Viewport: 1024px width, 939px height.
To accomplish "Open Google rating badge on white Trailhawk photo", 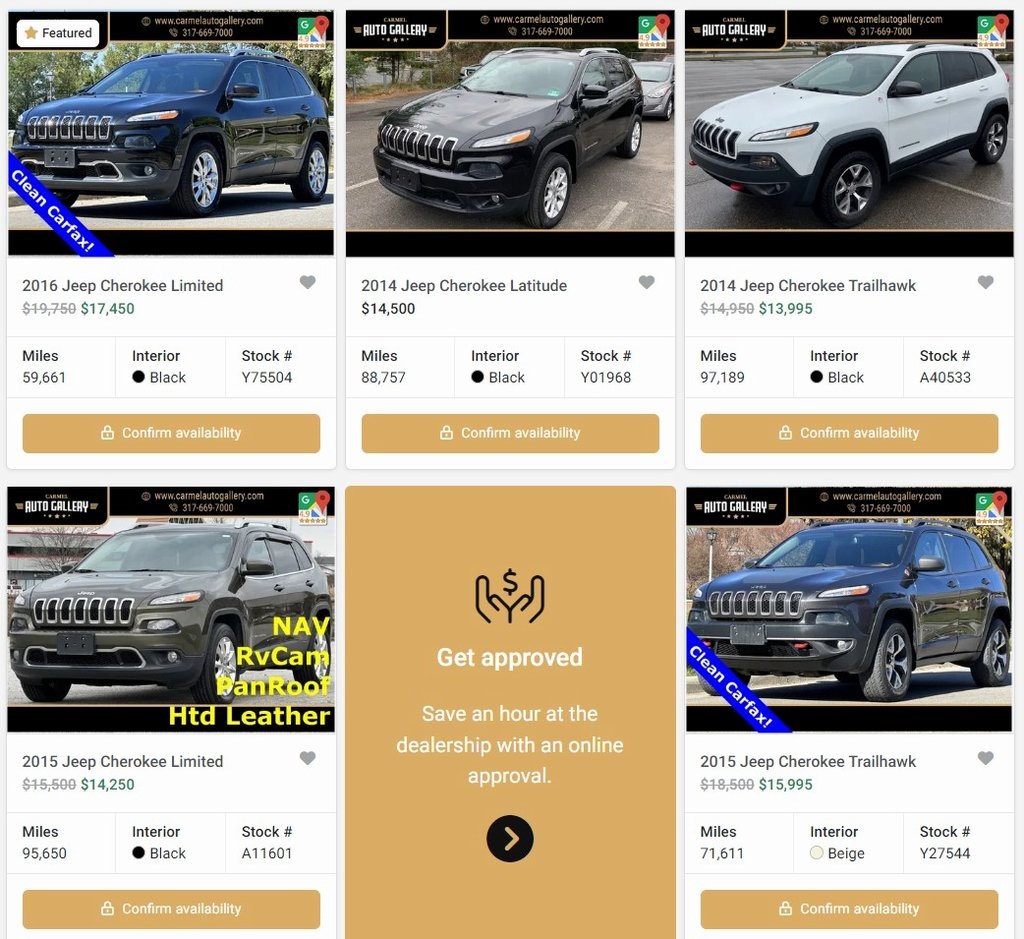I will coord(991,33).
